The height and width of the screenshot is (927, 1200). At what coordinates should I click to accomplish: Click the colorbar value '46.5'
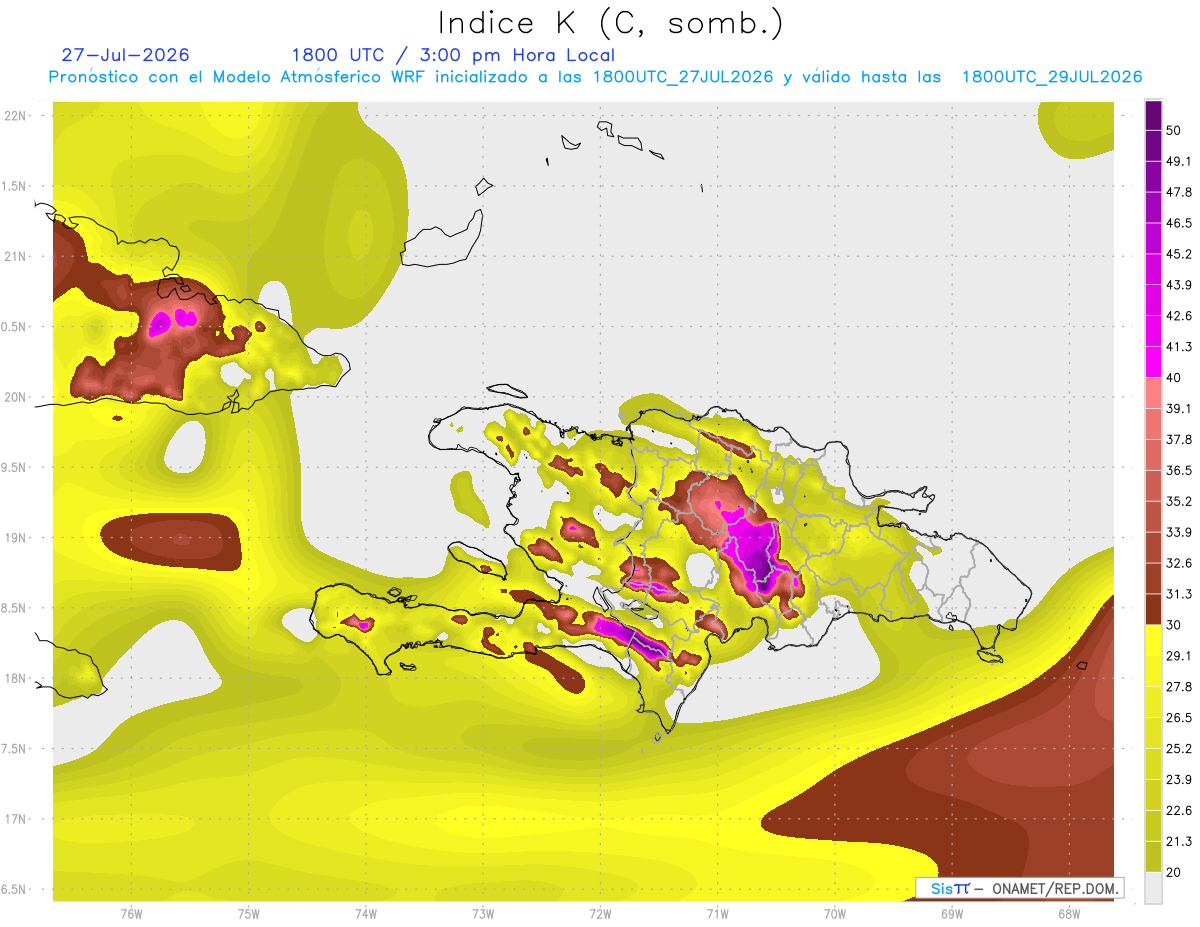point(1179,223)
